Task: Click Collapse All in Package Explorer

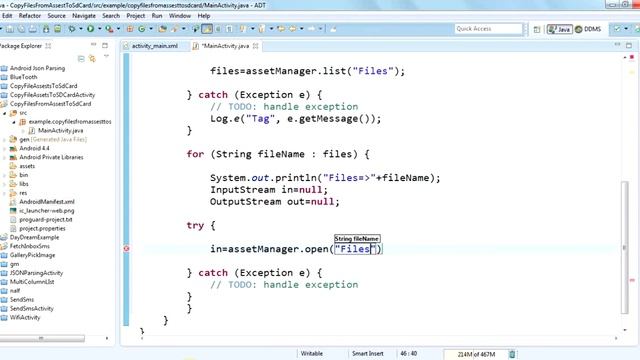Action: point(81,59)
